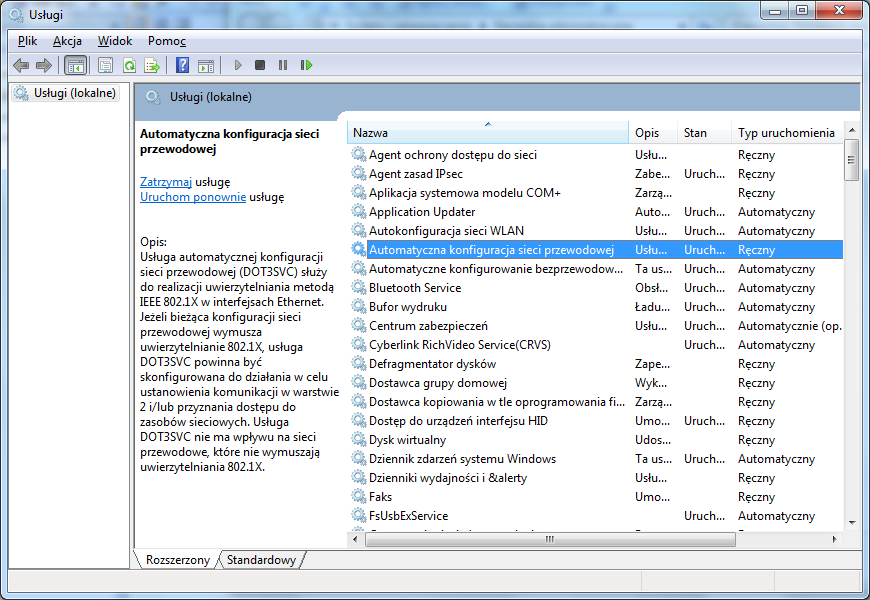This screenshot has height=600, width=870.
Task: Sort by Typ uruchomienia column header
Action: point(785,133)
